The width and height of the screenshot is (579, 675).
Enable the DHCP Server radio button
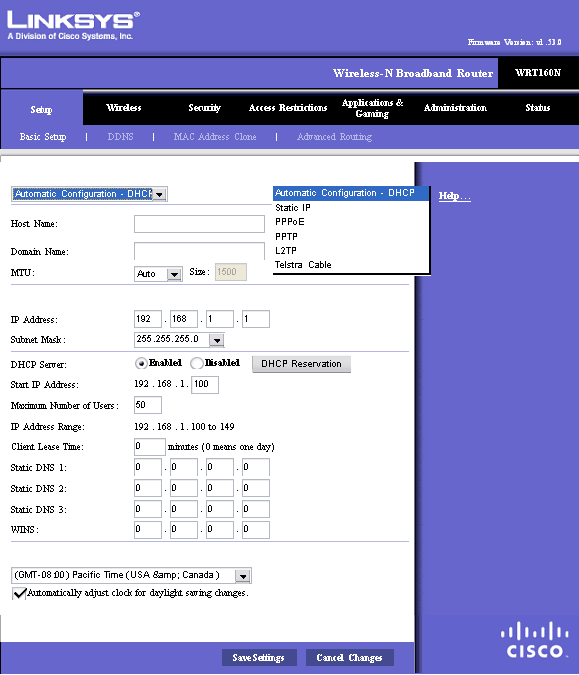tap(140, 363)
